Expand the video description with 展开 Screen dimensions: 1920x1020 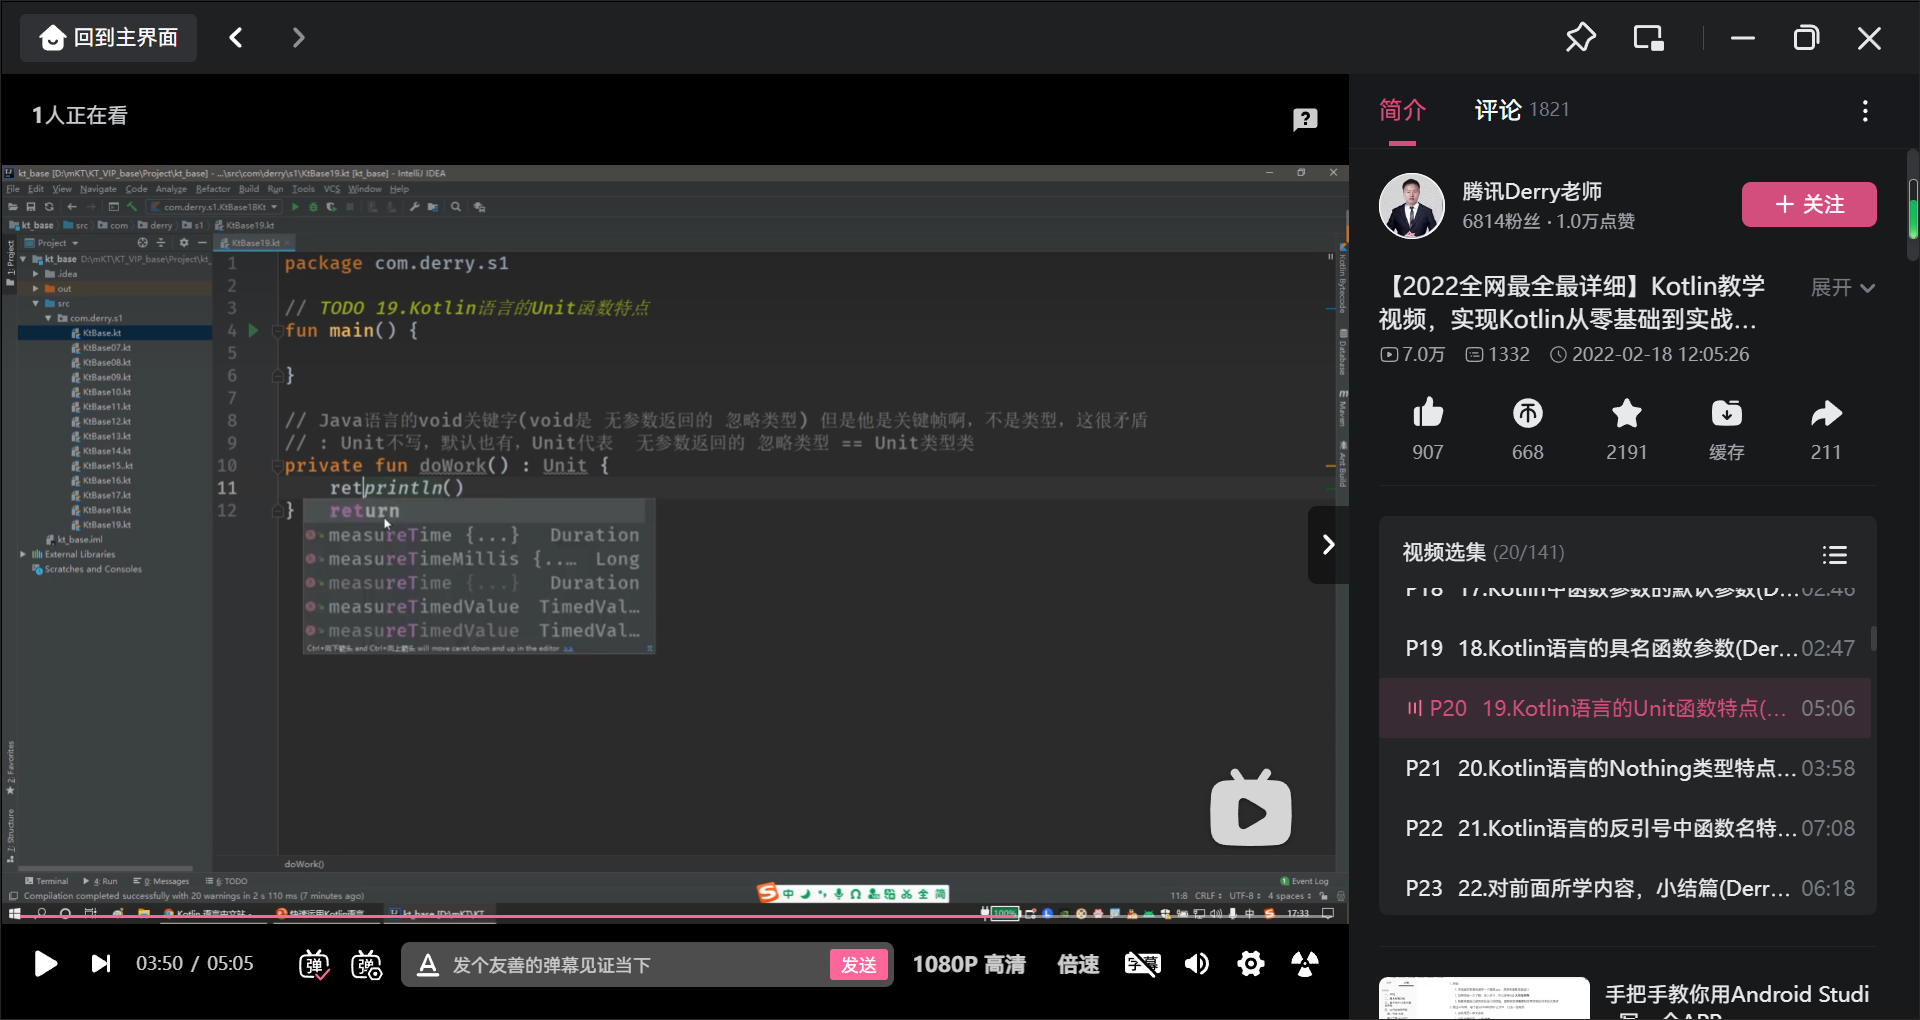click(1842, 288)
